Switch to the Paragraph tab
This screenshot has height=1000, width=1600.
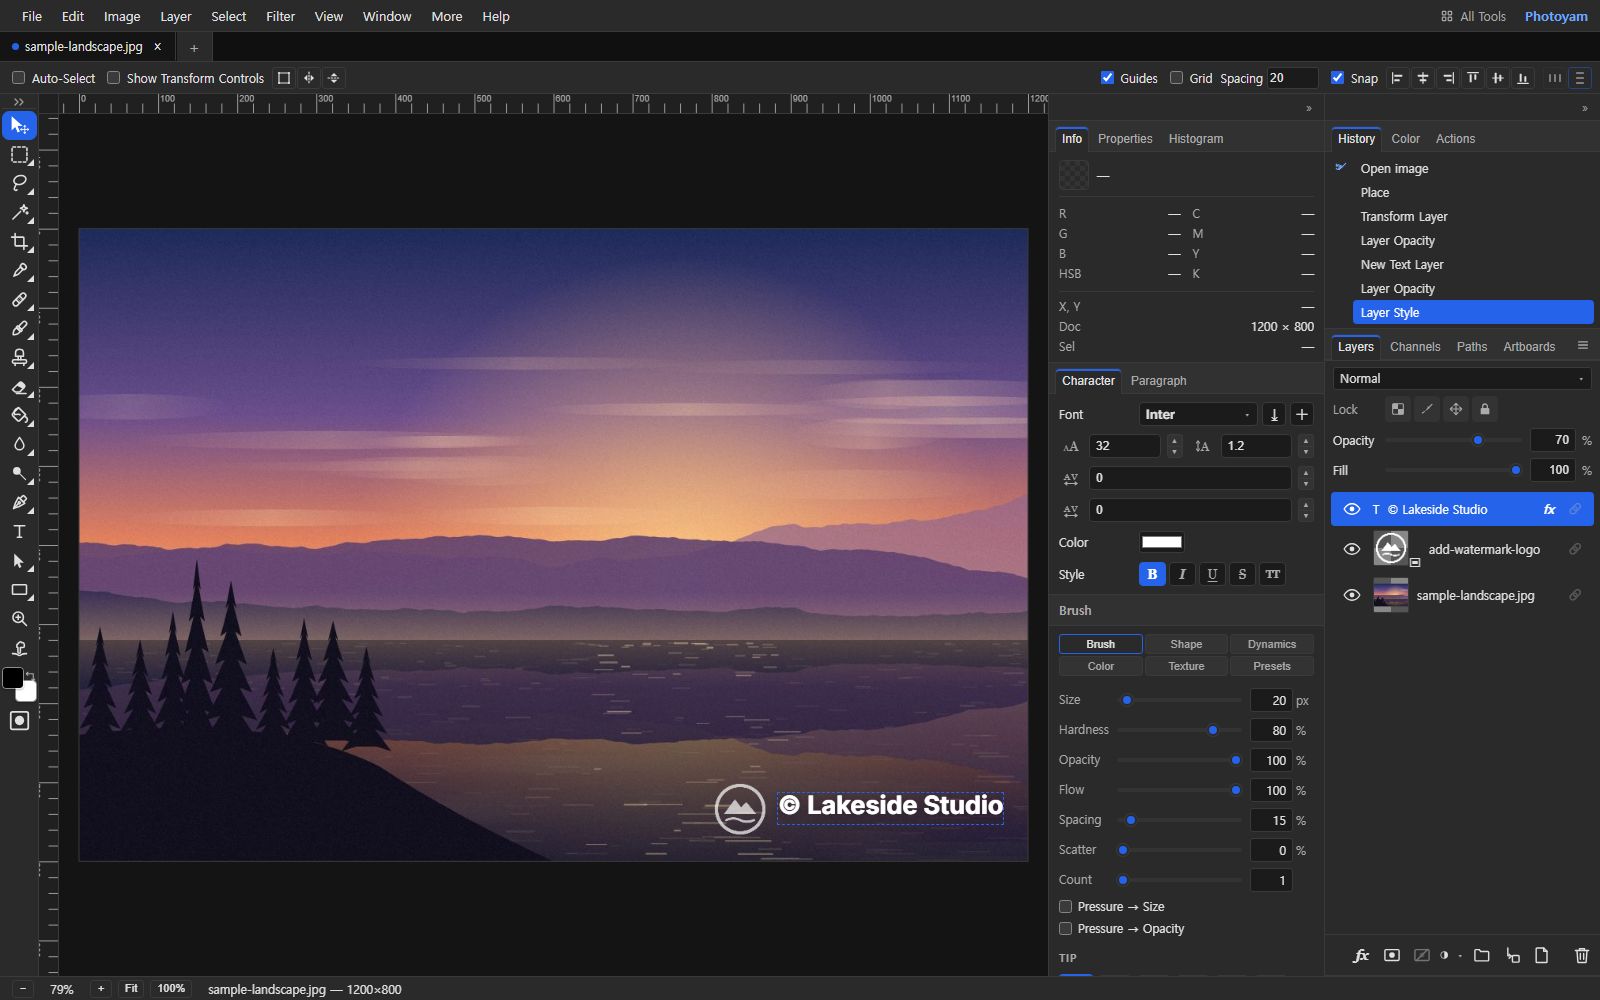point(1158,381)
